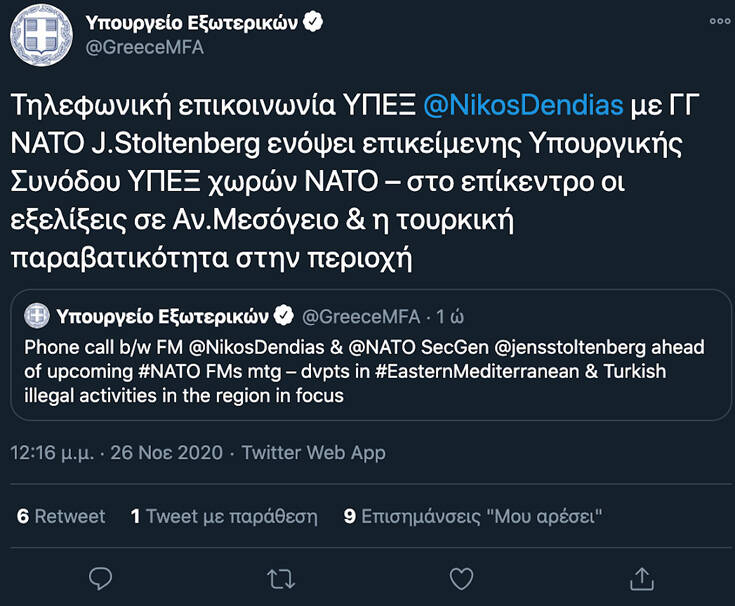
Task: Open the @GreeceMFA handle under the name
Action: point(145,47)
